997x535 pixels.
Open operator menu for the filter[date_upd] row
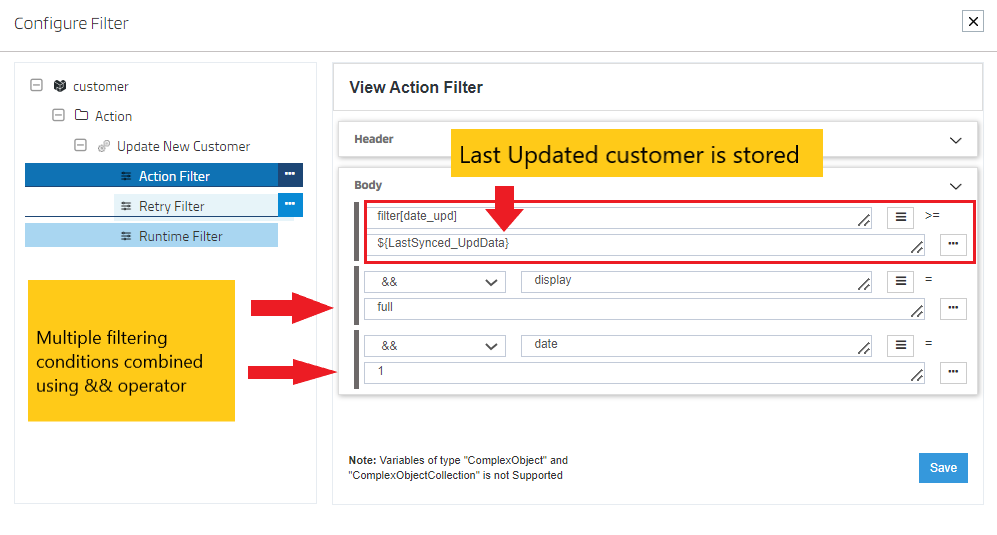[x=900, y=218]
